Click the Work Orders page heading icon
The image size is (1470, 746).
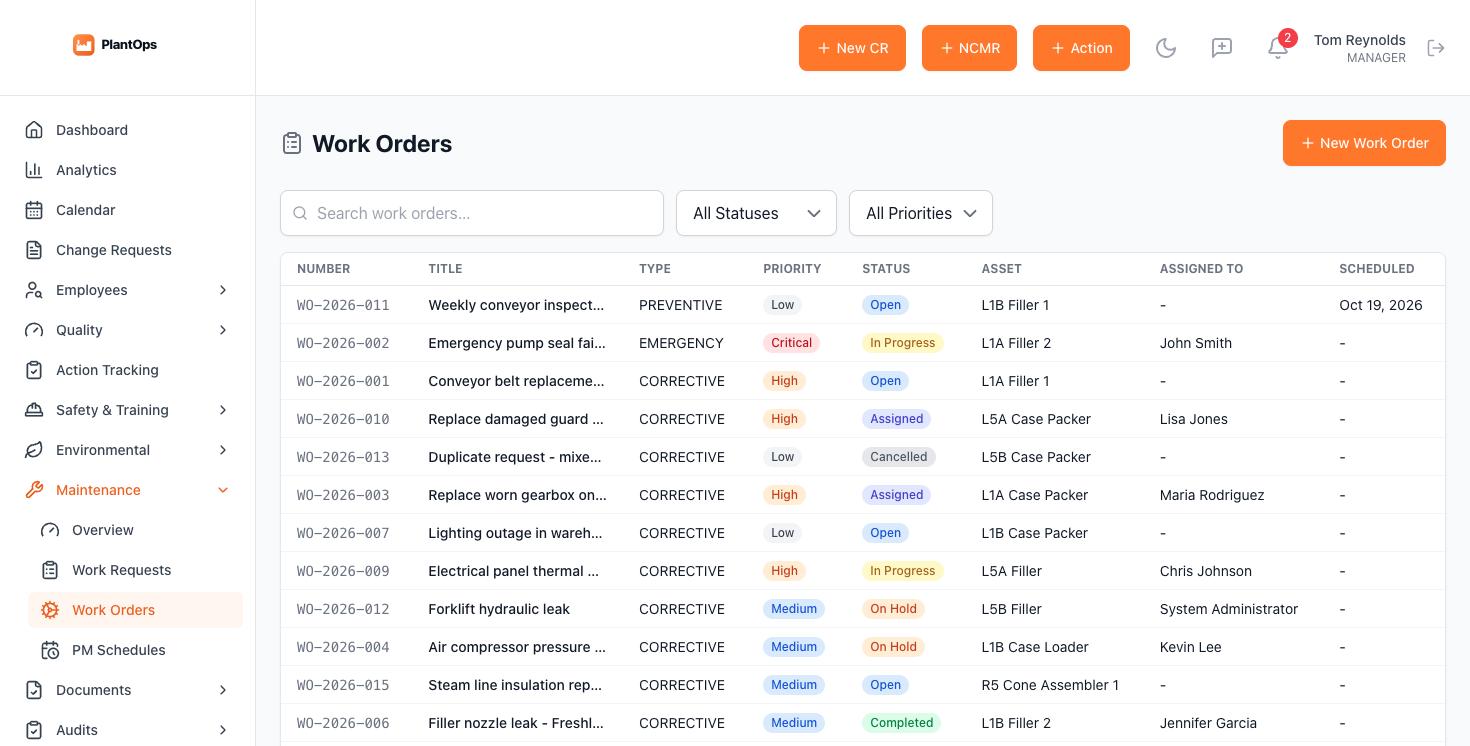[292, 144]
